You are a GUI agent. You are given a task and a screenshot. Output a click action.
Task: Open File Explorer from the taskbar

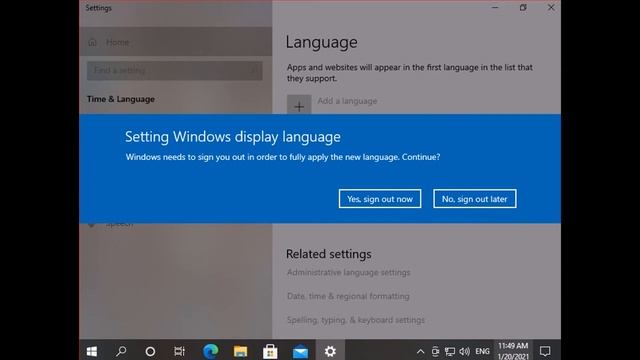point(240,351)
